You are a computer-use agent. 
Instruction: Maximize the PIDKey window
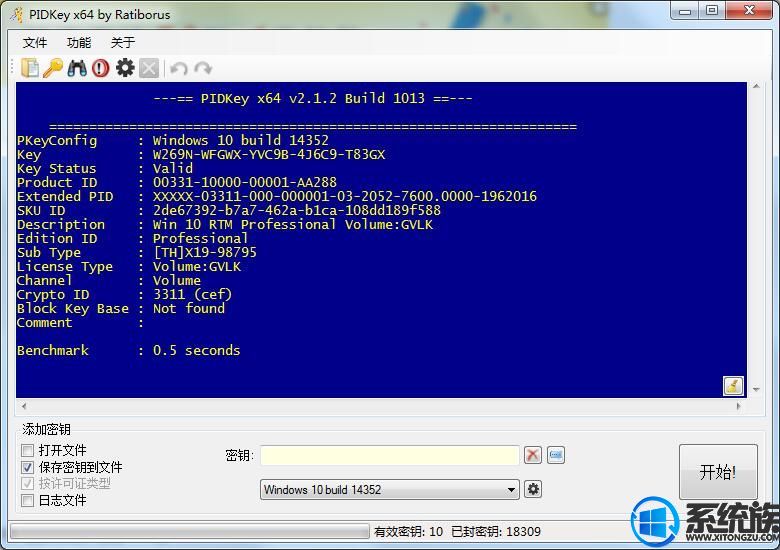pyautogui.click(x=712, y=11)
